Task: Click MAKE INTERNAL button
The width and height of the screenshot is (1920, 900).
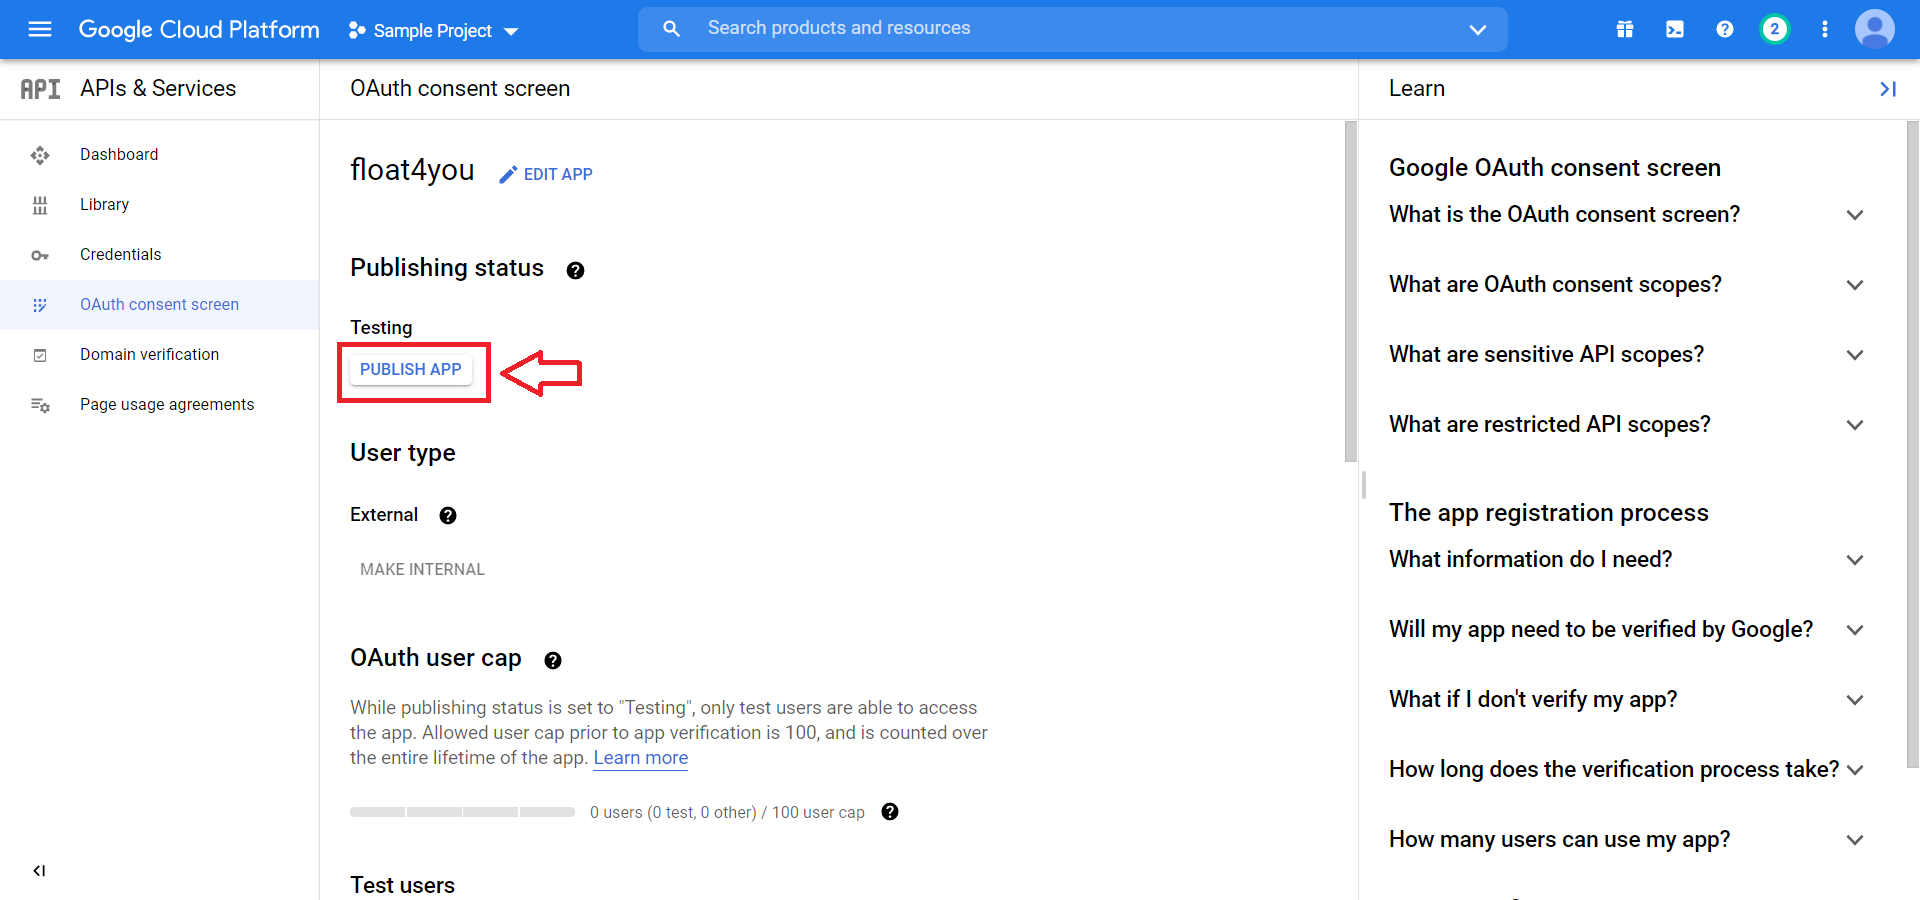Action: 422,569
